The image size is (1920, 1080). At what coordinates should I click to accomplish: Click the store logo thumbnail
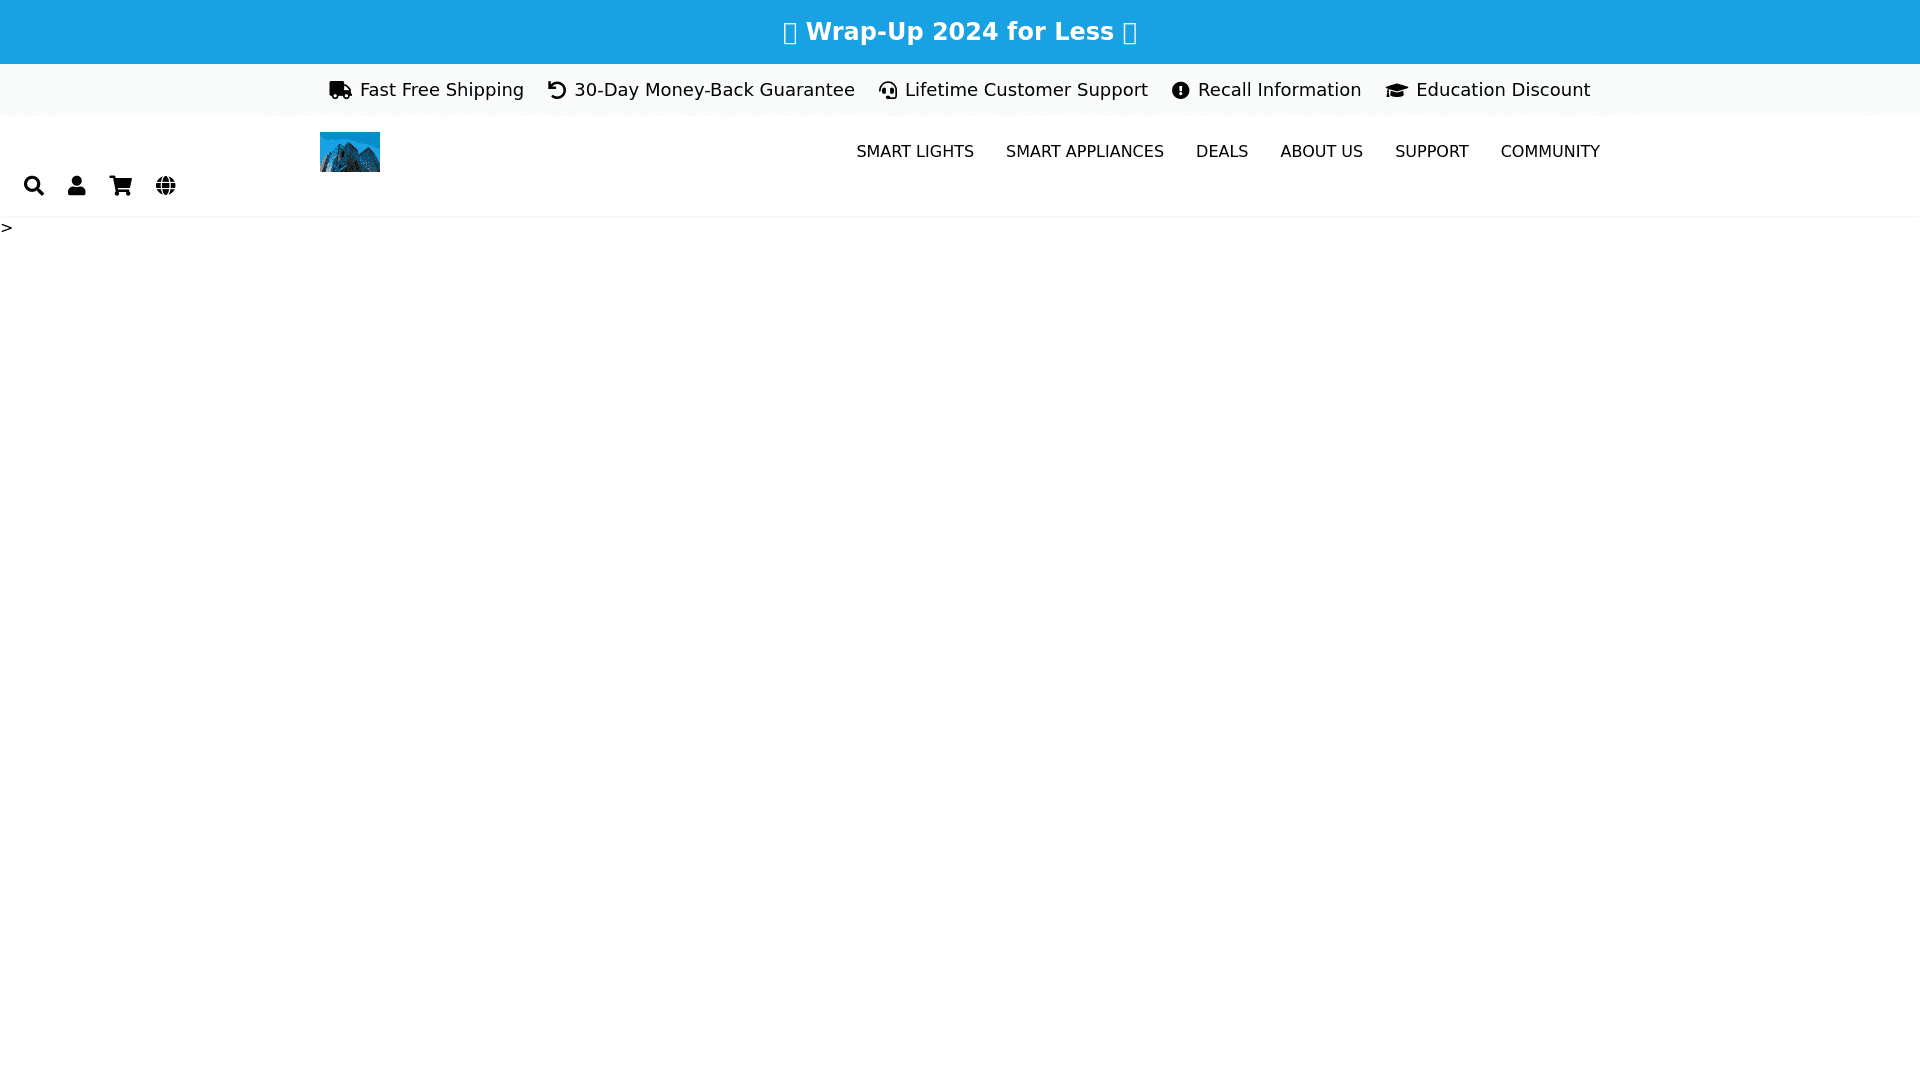[350, 152]
